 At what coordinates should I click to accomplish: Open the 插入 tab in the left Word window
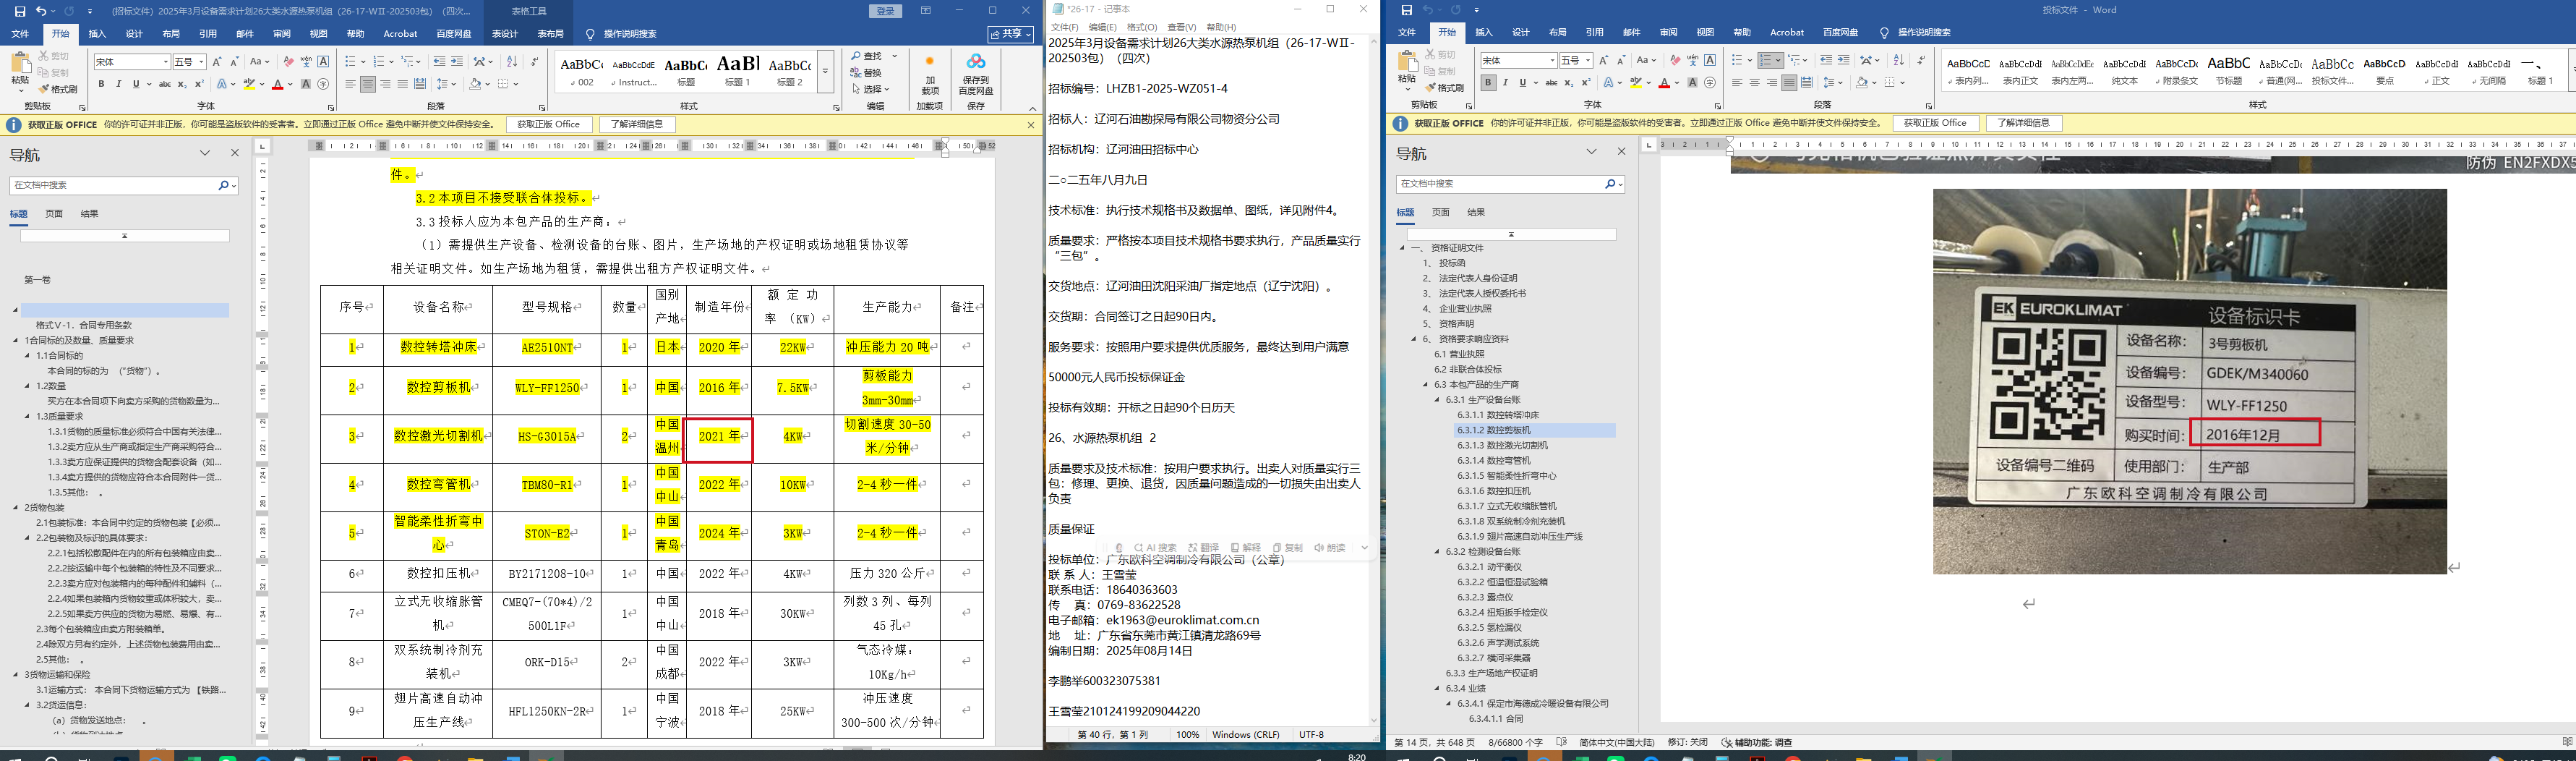click(97, 34)
